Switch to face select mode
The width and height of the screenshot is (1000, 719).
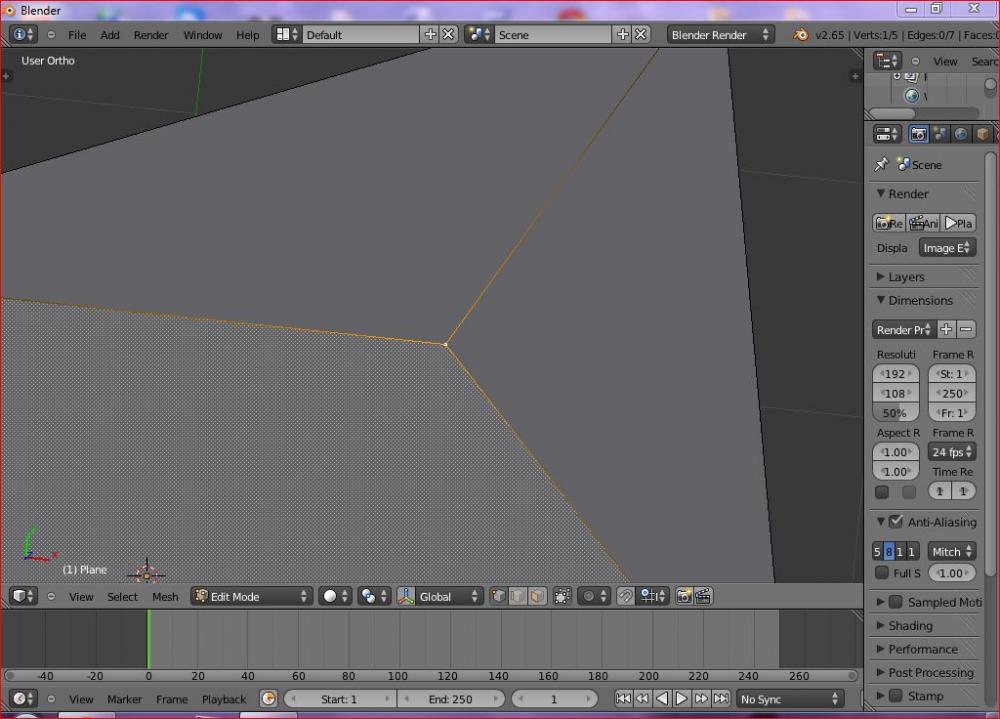[538, 596]
